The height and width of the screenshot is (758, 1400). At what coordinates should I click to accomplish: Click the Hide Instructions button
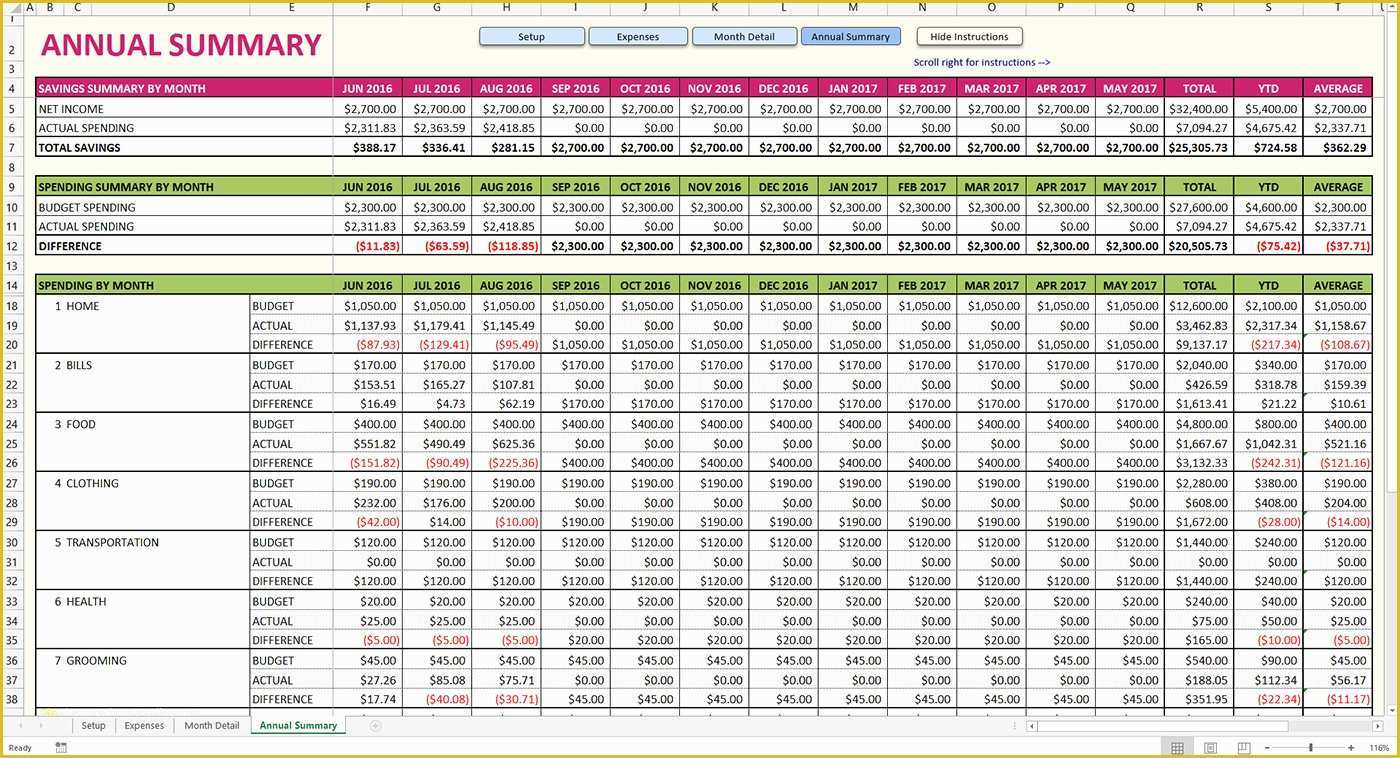point(969,37)
